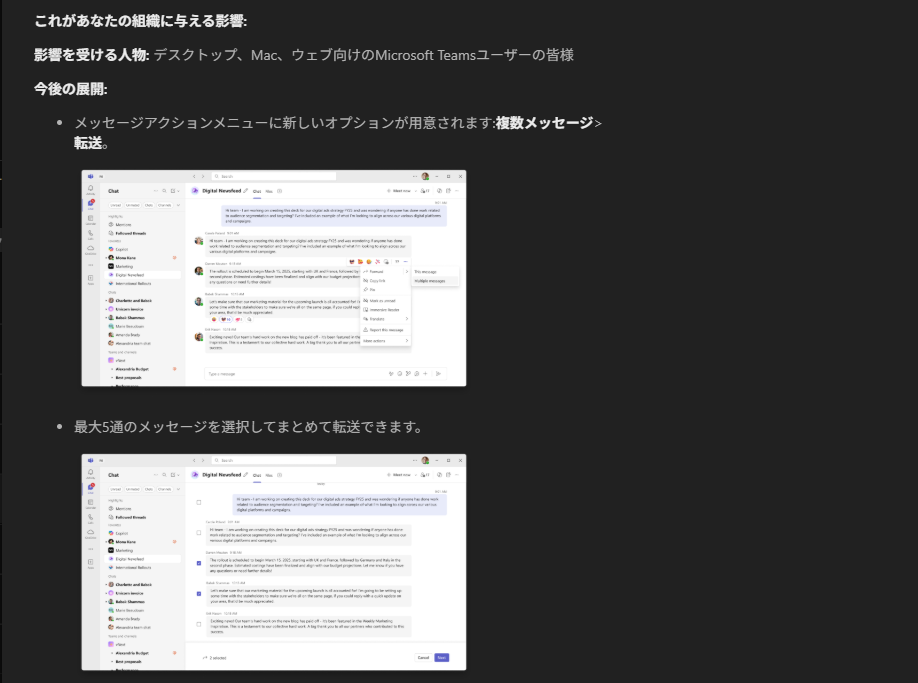Expand the Forward submenu arrow in context menu

(406, 271)
